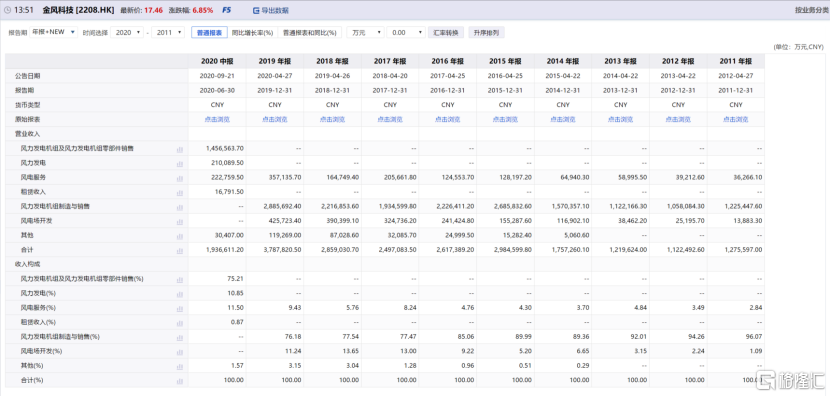The image size is (831, 397).
Task: Open 点击浏览 link for 2018 年报
Action: pos(332,120)
